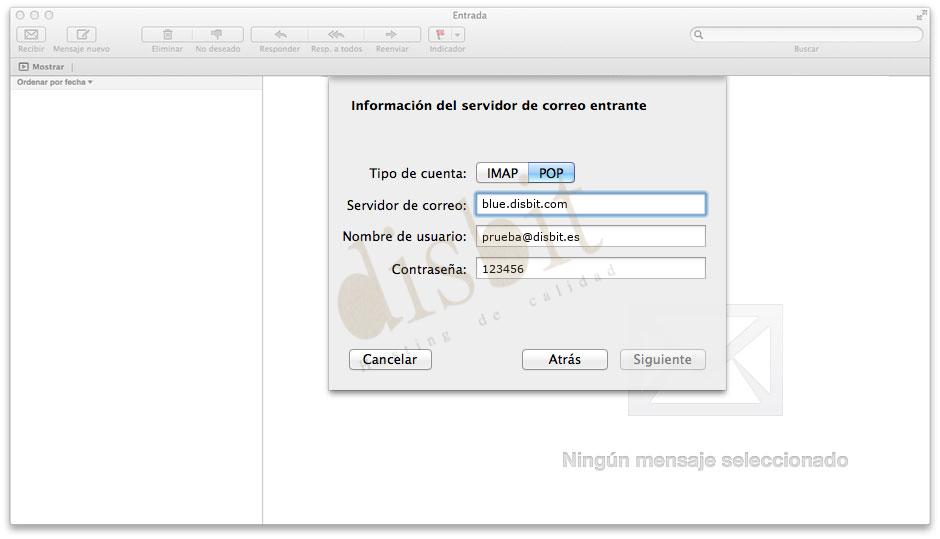Screen dimensions: 940x539
Task: Click the Siguiente button
Action: [662, 359]
